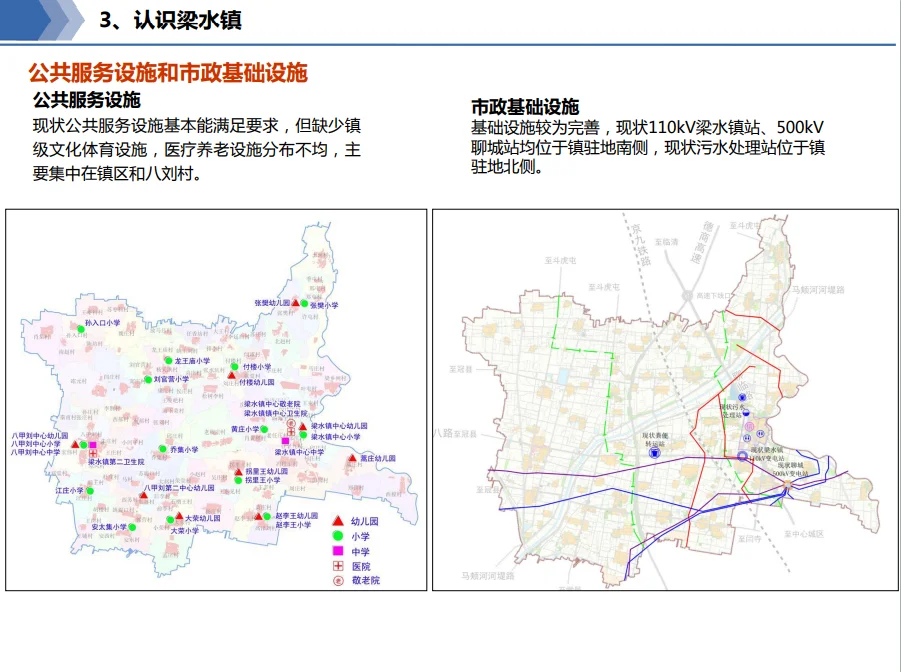
Task: Click the magenta 中学 legend swatch
Action: [338, 551]
